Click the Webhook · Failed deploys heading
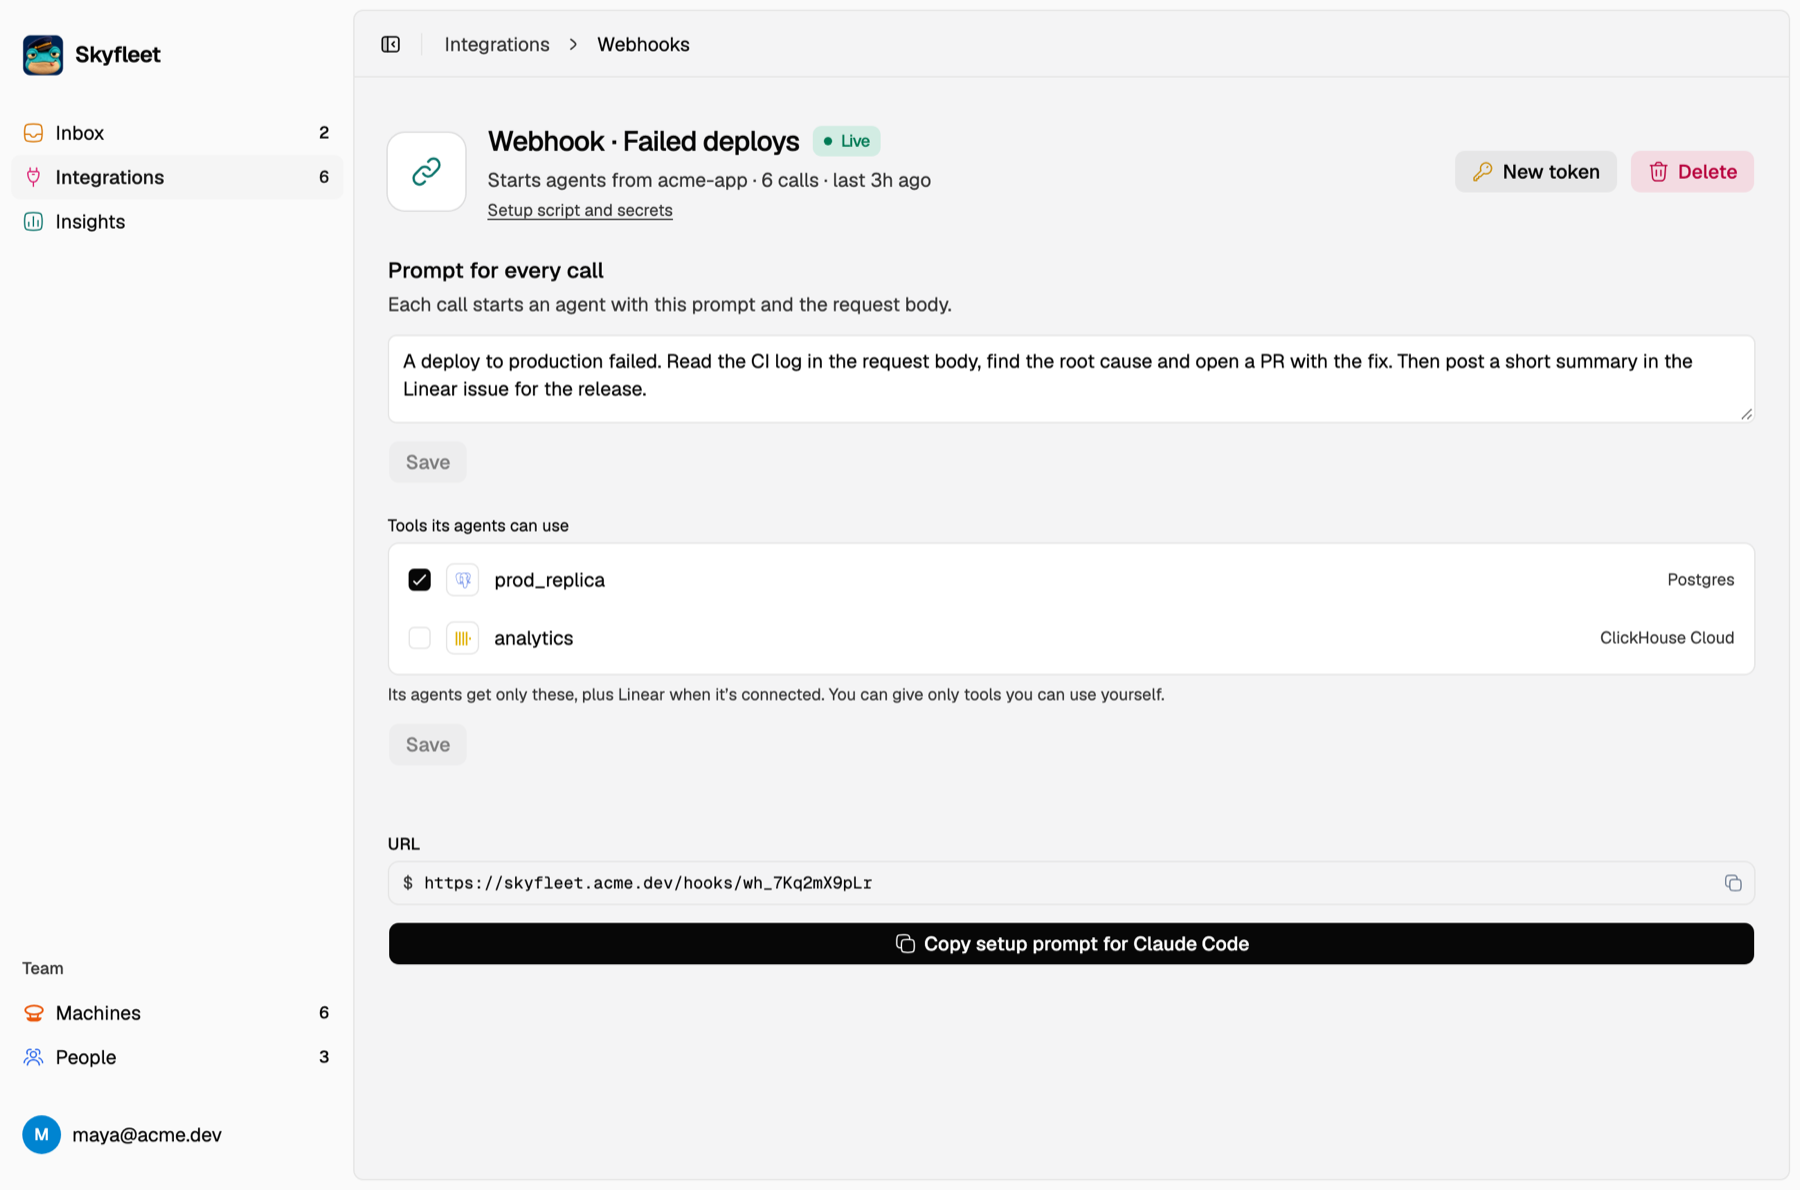 pos(643,141)
